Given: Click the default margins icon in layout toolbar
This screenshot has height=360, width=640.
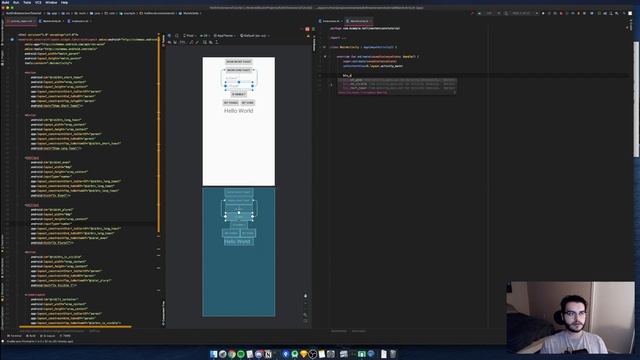Looking at the screenshot, I should (182, 42).
